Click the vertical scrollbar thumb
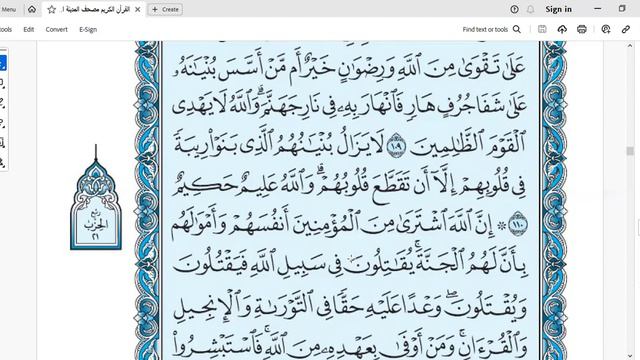The width and height of the screenshot is (640, 360). pos(630,151)
